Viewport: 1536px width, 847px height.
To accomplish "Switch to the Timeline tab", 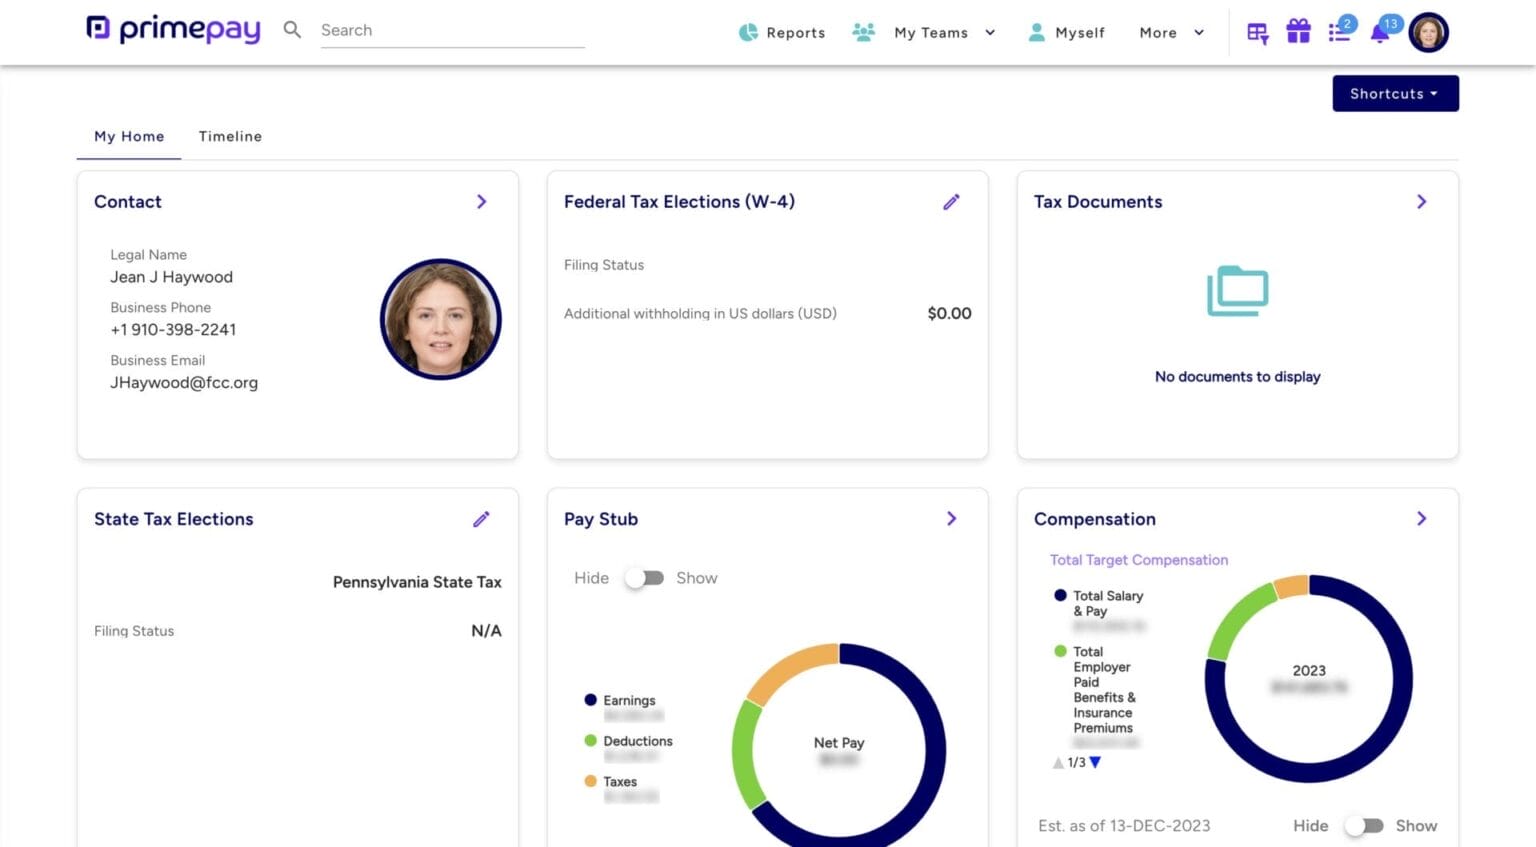I will pyautogui.click(x=230, y=136).
